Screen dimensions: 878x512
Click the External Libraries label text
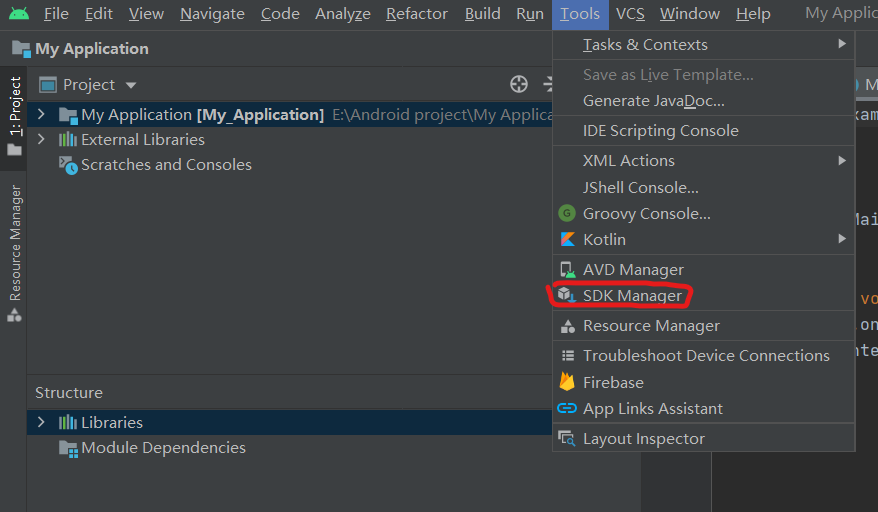(143, 139)
